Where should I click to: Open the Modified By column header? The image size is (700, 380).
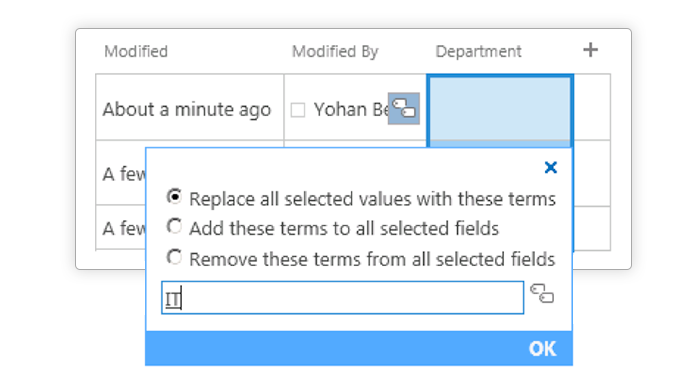pos(335,52)
